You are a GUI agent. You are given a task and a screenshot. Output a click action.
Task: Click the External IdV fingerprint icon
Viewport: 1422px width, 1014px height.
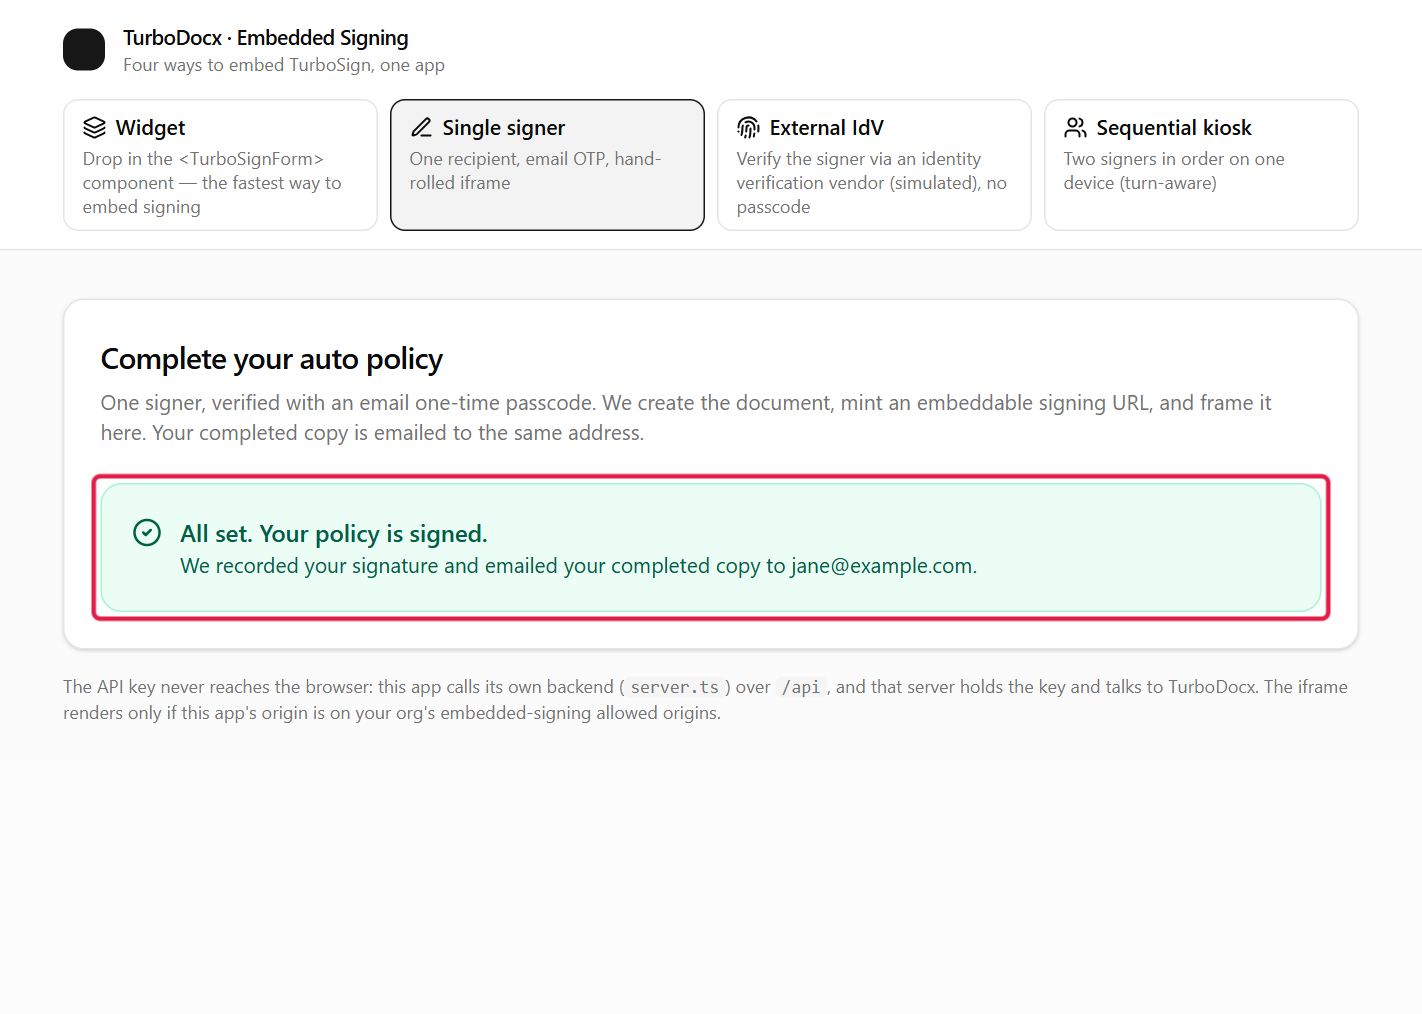tap(748, 128)
